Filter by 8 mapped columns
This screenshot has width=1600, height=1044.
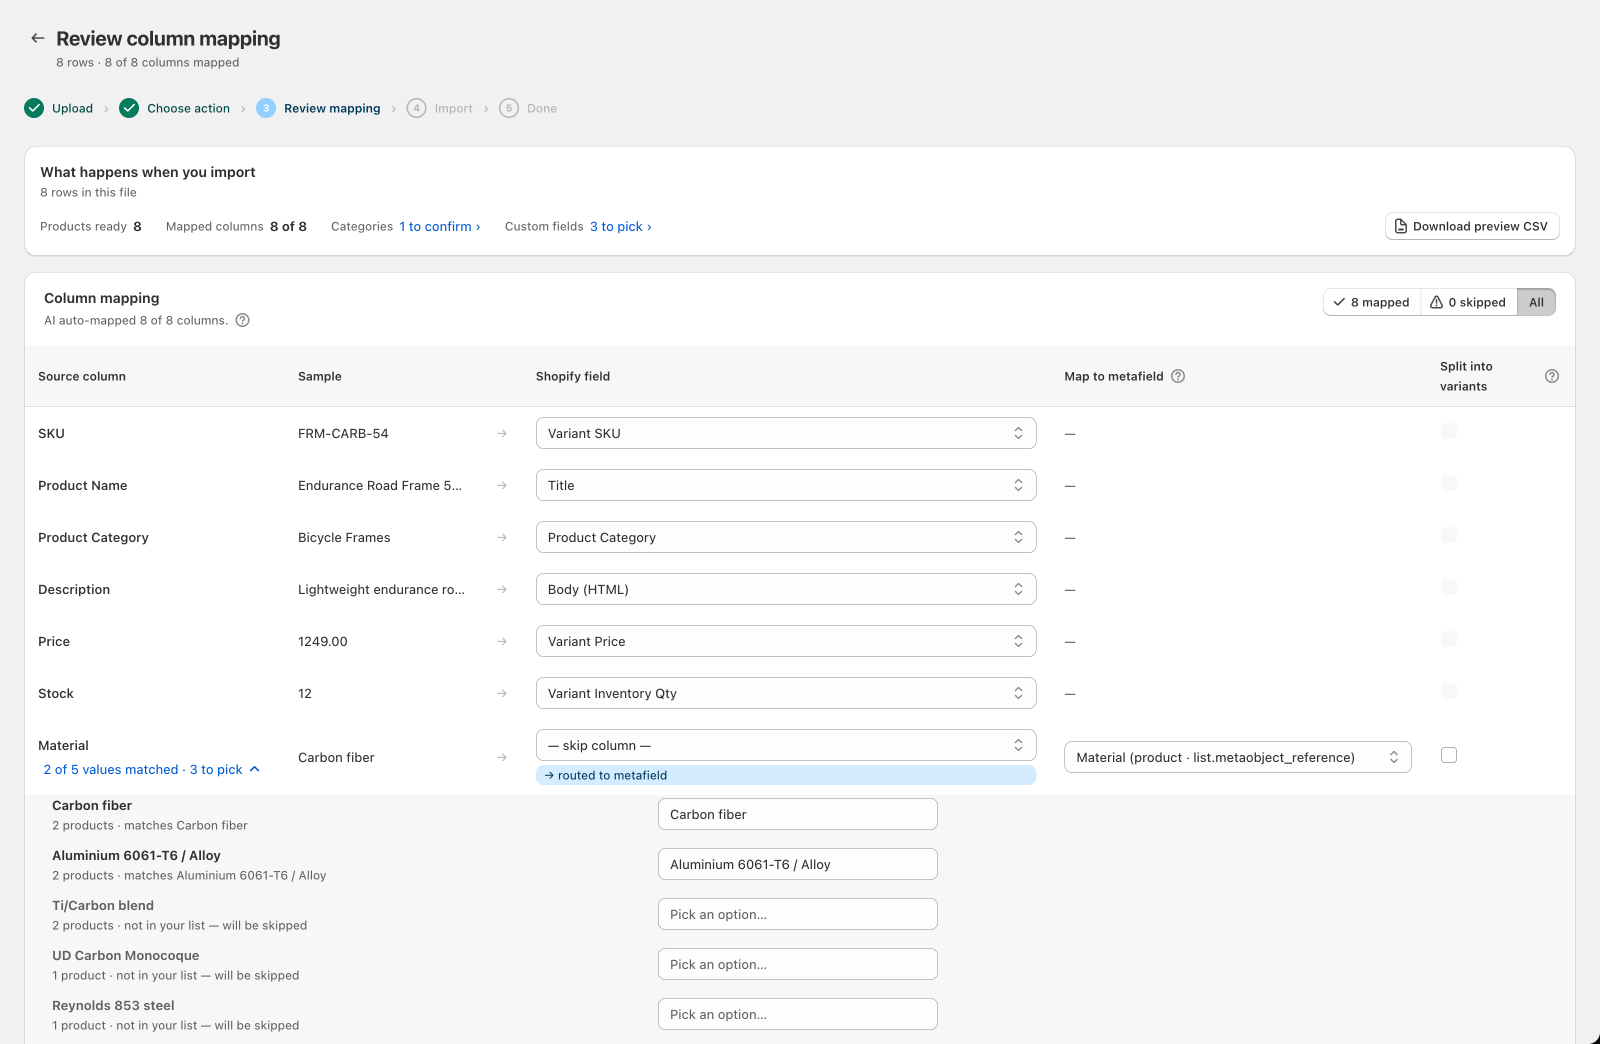[x=1372, y=302]
